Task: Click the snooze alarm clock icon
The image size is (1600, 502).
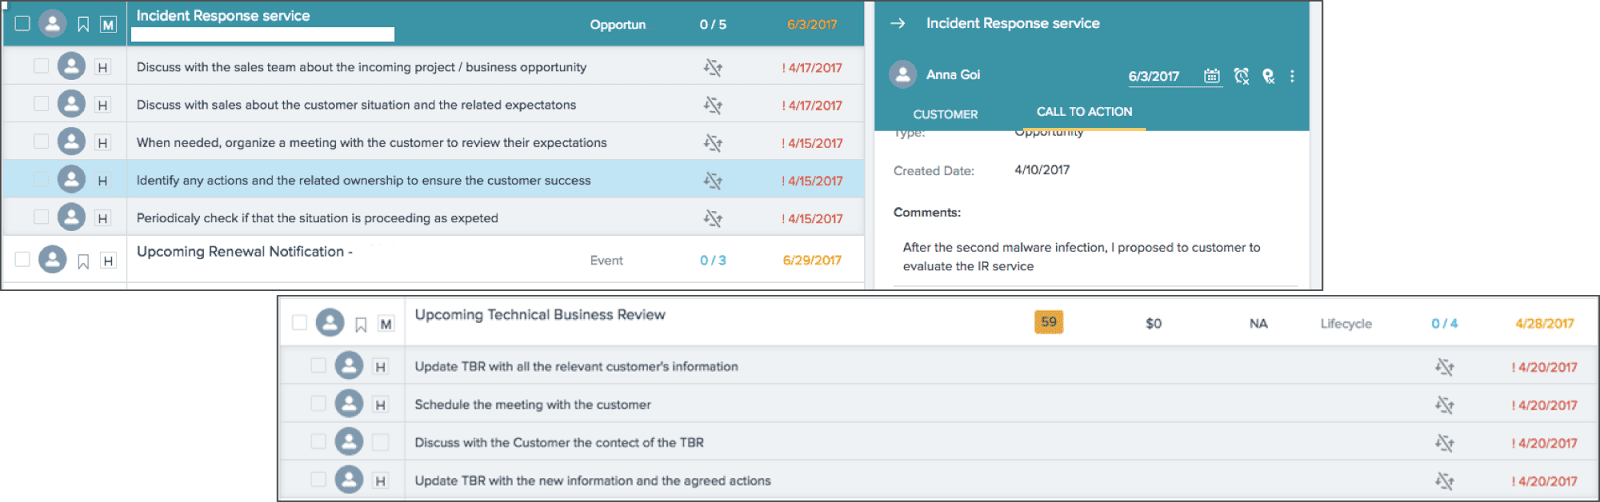Action: [x=1241, y=76]
